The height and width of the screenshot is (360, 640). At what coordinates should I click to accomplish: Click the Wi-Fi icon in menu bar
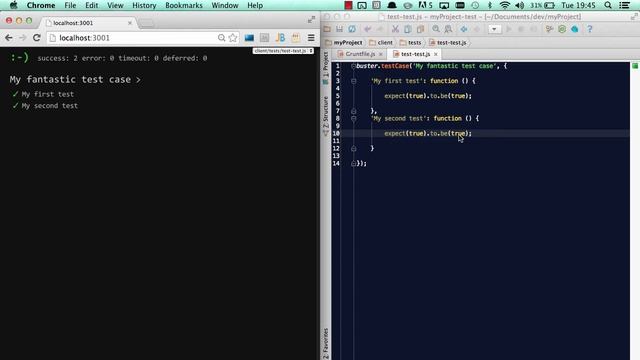coord(505,5)
